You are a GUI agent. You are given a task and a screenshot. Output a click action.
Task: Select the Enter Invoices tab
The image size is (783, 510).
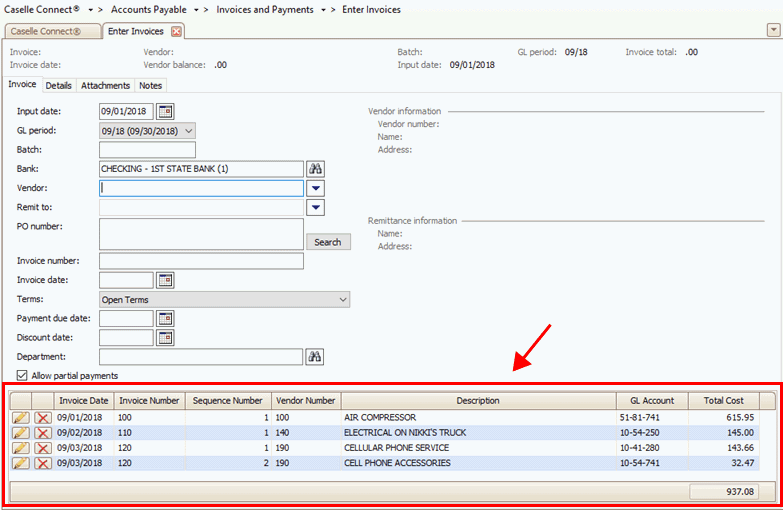(136, 31)
